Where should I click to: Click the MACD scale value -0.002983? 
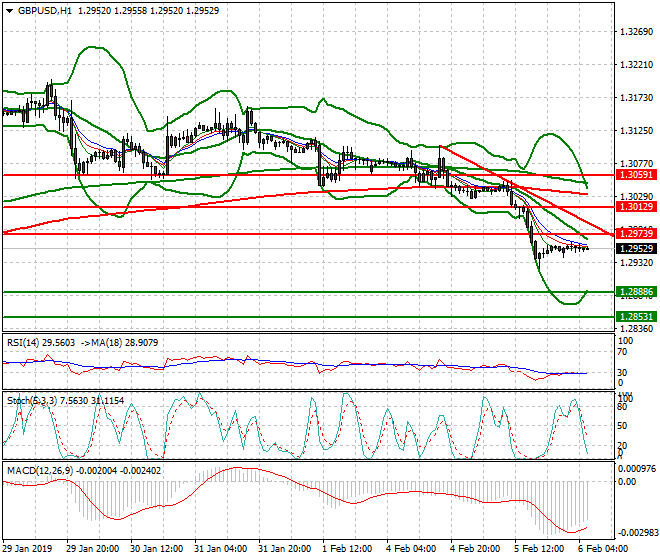[x=638, y=533]
